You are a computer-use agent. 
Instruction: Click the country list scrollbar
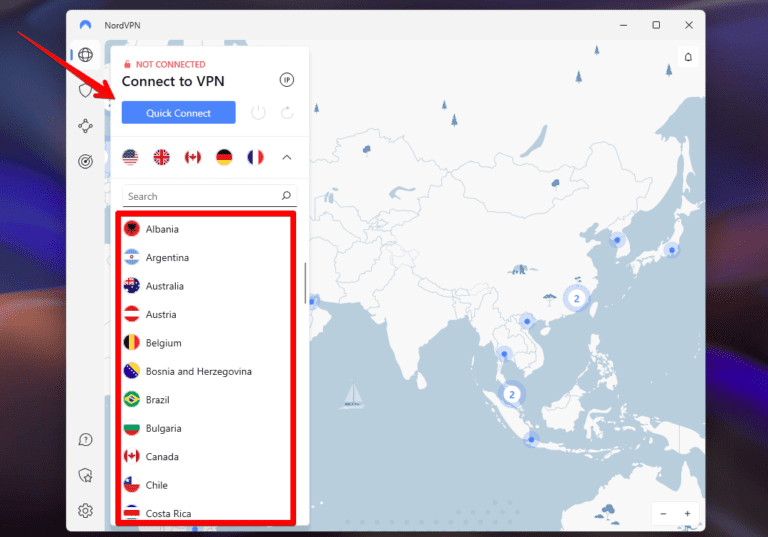[305, 283]
